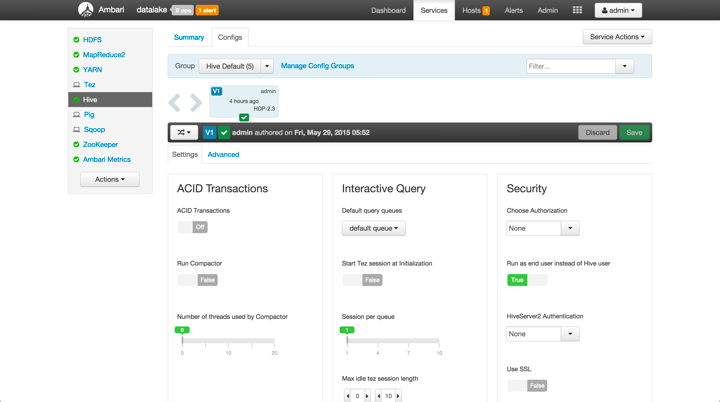Screen dimensions: 720x402
Task: Open the Manage Config Groups link
Action: [x=317, y=66]
